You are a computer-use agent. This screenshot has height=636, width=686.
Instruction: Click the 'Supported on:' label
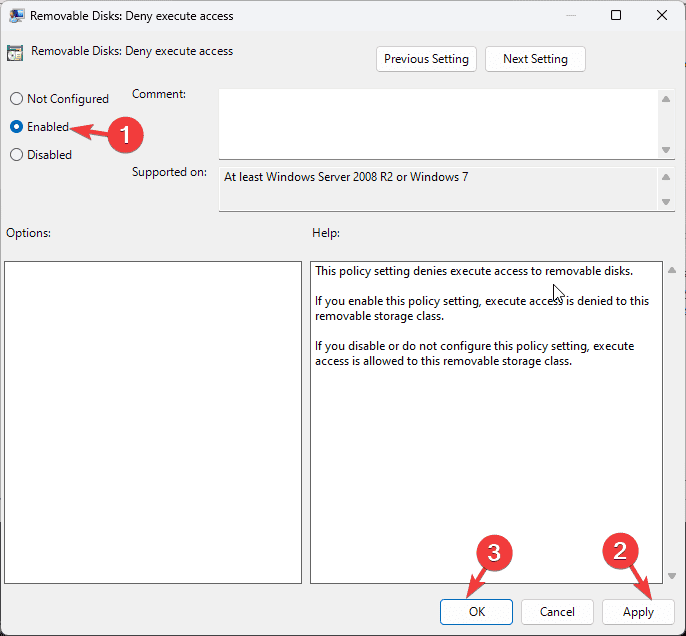169,172
